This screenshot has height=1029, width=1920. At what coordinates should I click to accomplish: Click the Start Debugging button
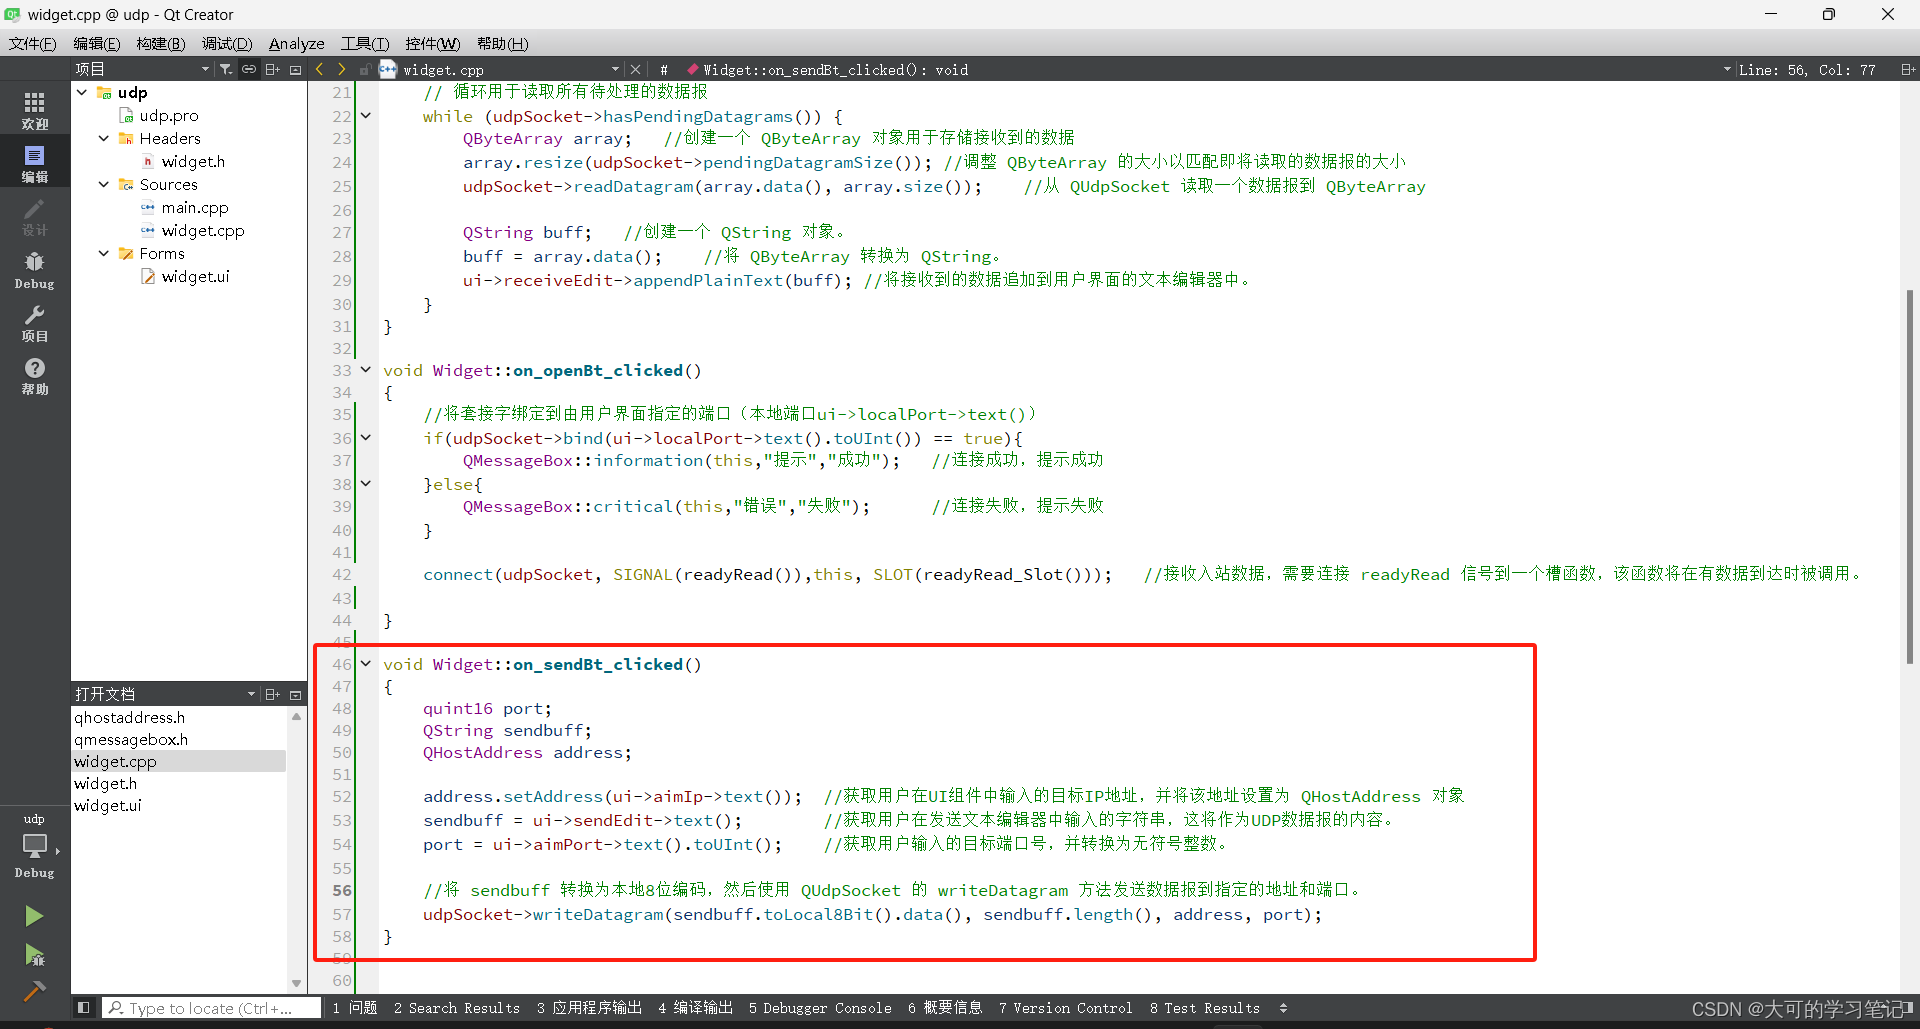click(x=34, y=955)
